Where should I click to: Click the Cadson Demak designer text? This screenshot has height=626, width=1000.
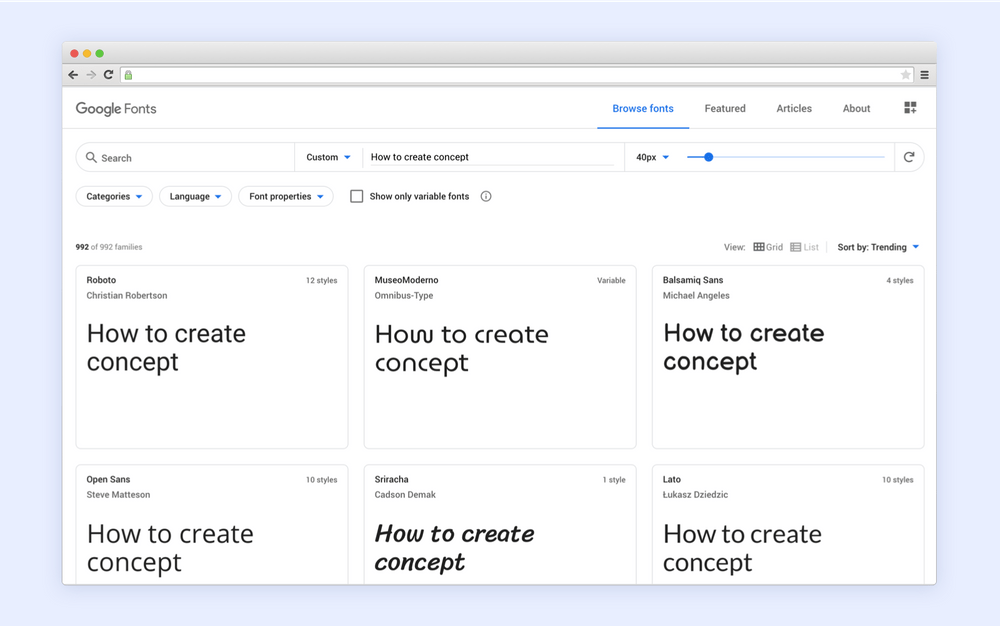tap(405, 495)
